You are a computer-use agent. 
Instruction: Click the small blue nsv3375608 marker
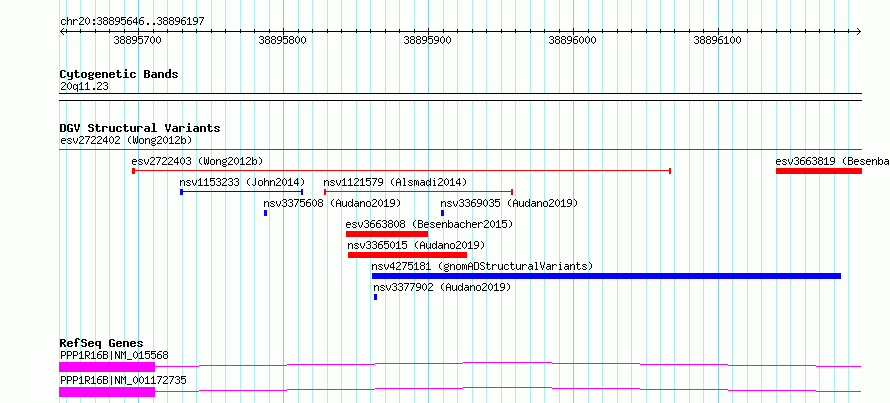click(x=265, y=213)
